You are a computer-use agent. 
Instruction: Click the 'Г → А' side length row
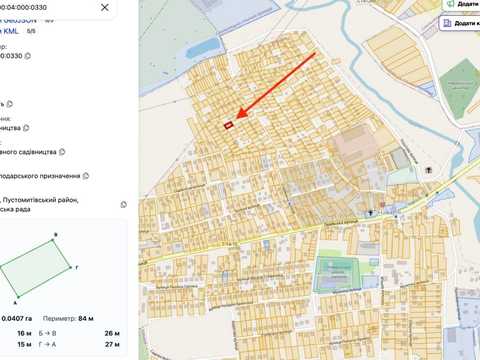pos(79,344)
